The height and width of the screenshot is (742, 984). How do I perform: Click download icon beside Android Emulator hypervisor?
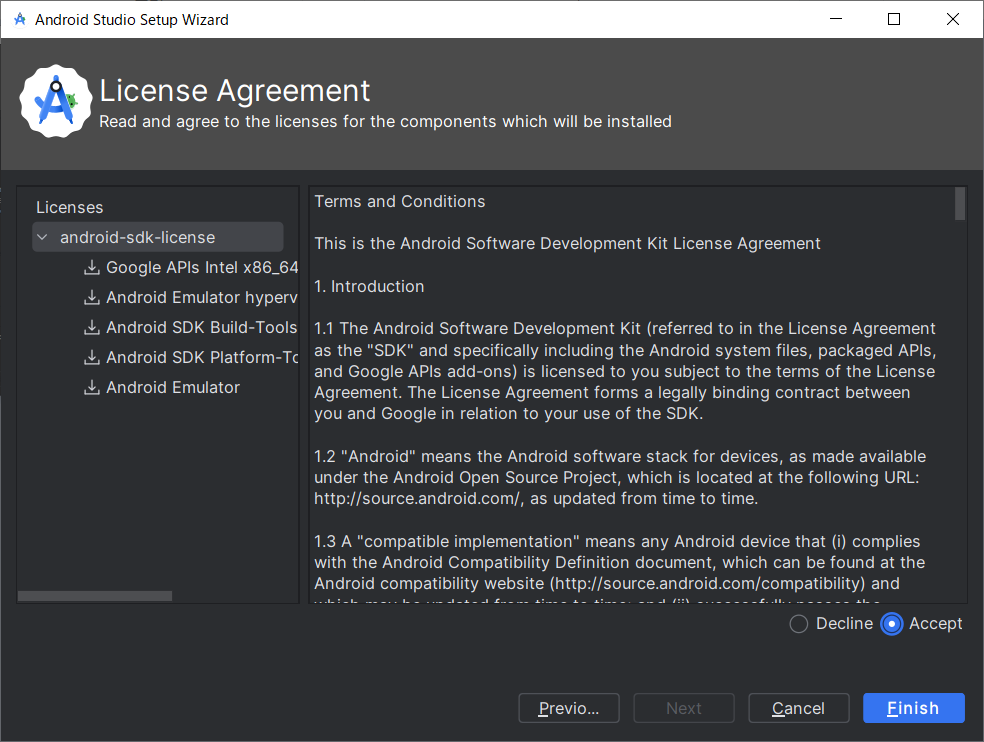coord(92,297)
